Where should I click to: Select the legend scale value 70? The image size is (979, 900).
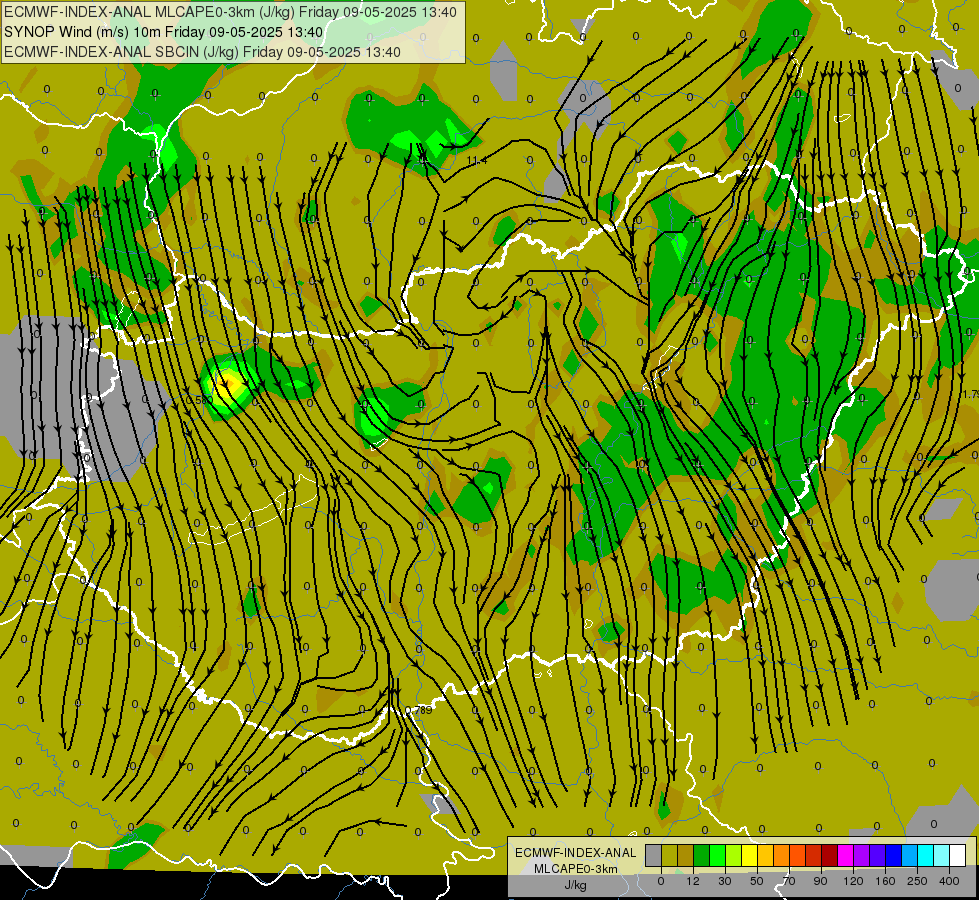[789, 881]
